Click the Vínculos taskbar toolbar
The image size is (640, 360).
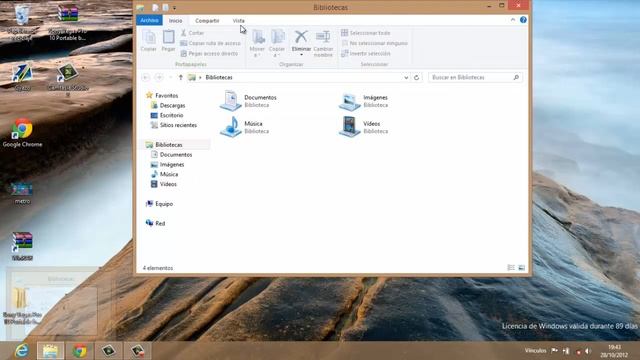pos(535,351)
